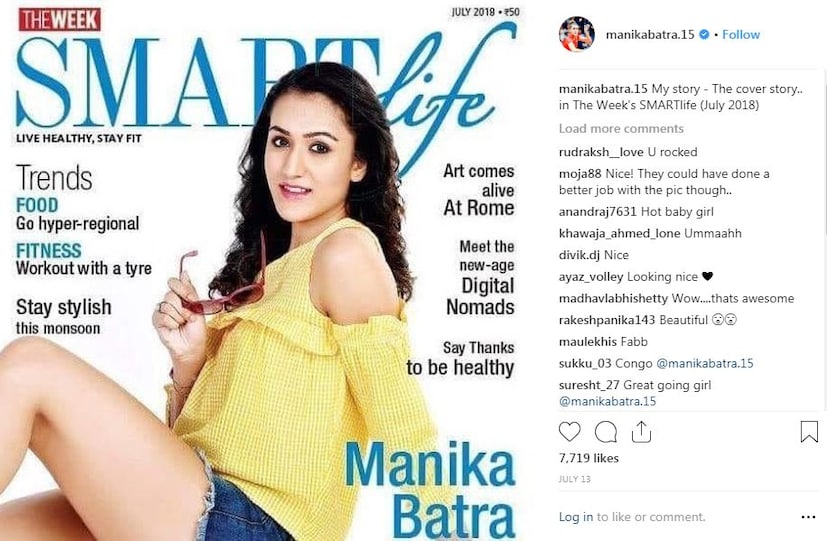Open madhavlabhishetty commenter profile
This screenshot has height=541, width=827.
pos(613,298)
